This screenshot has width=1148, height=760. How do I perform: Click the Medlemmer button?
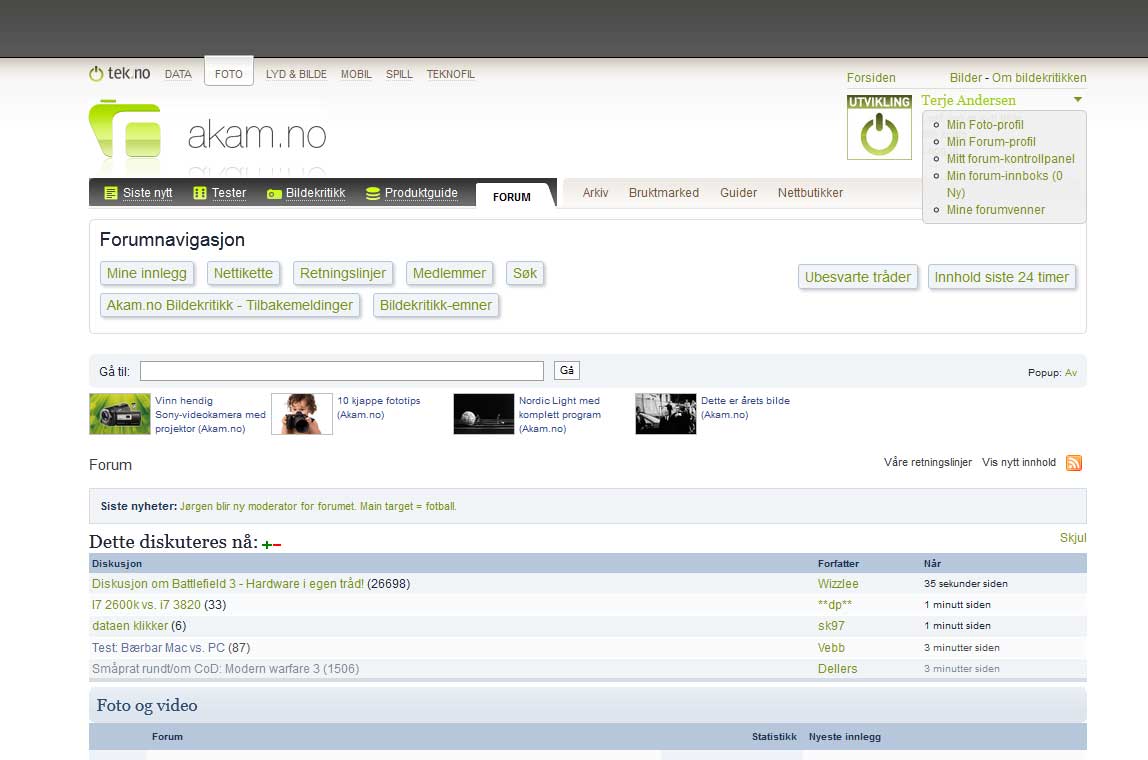(449, 273)
